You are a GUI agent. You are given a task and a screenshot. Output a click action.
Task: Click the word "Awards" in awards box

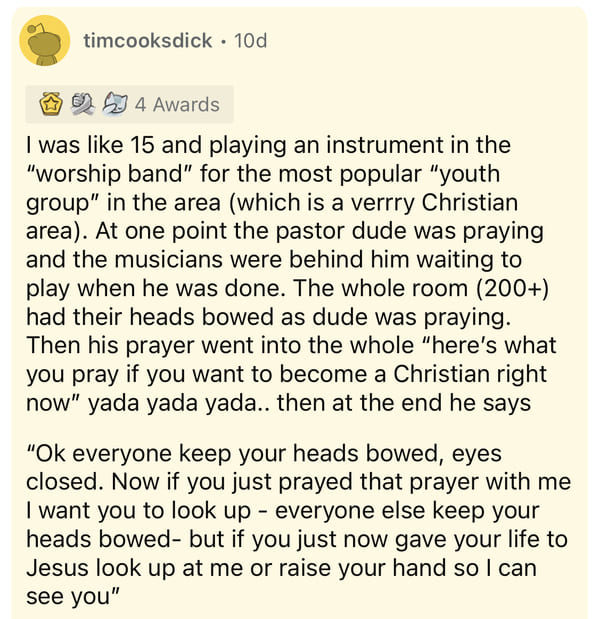(186, 105)
